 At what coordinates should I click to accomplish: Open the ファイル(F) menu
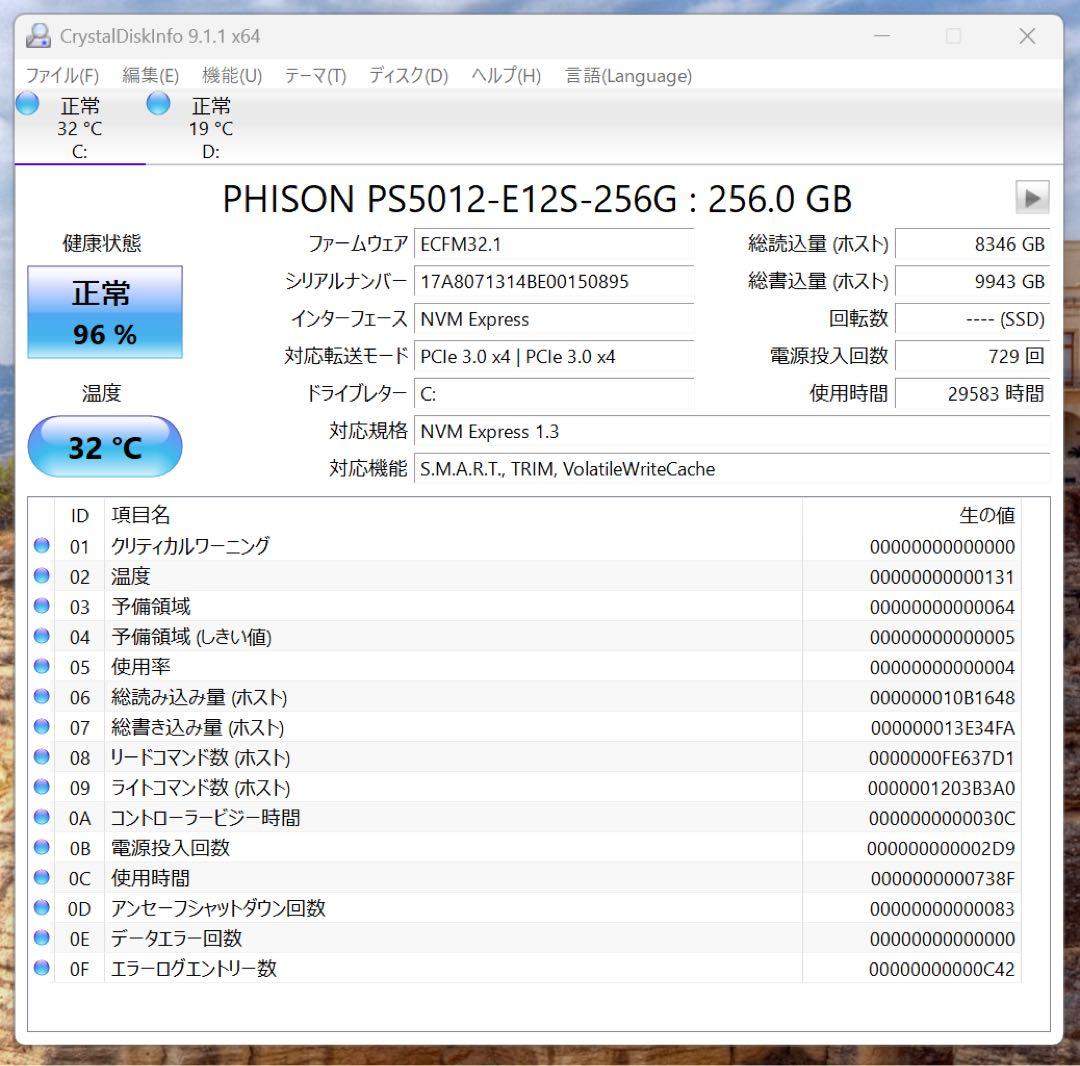[x=62, y=76]
